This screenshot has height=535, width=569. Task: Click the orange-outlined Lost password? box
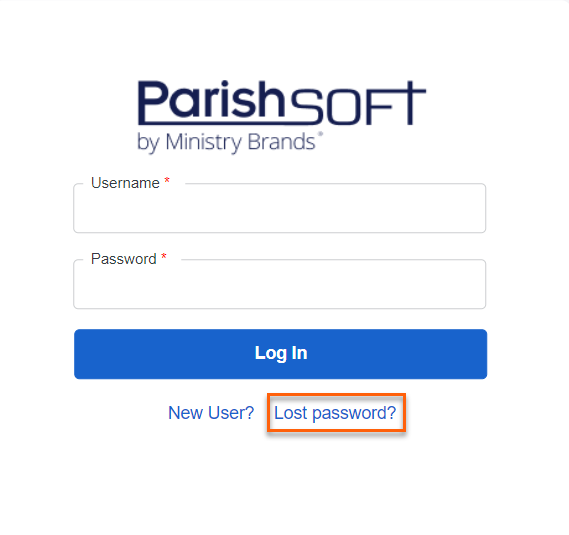336,413
